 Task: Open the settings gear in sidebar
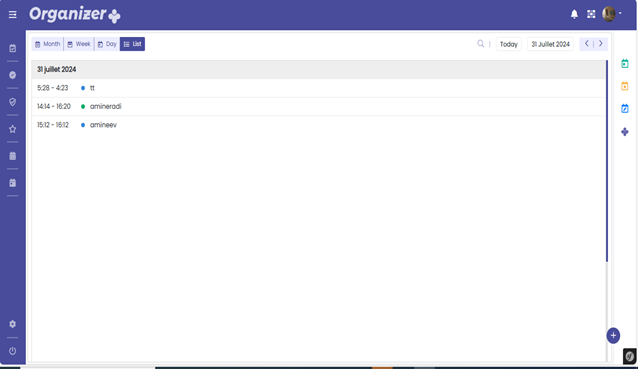click(13, 324)
